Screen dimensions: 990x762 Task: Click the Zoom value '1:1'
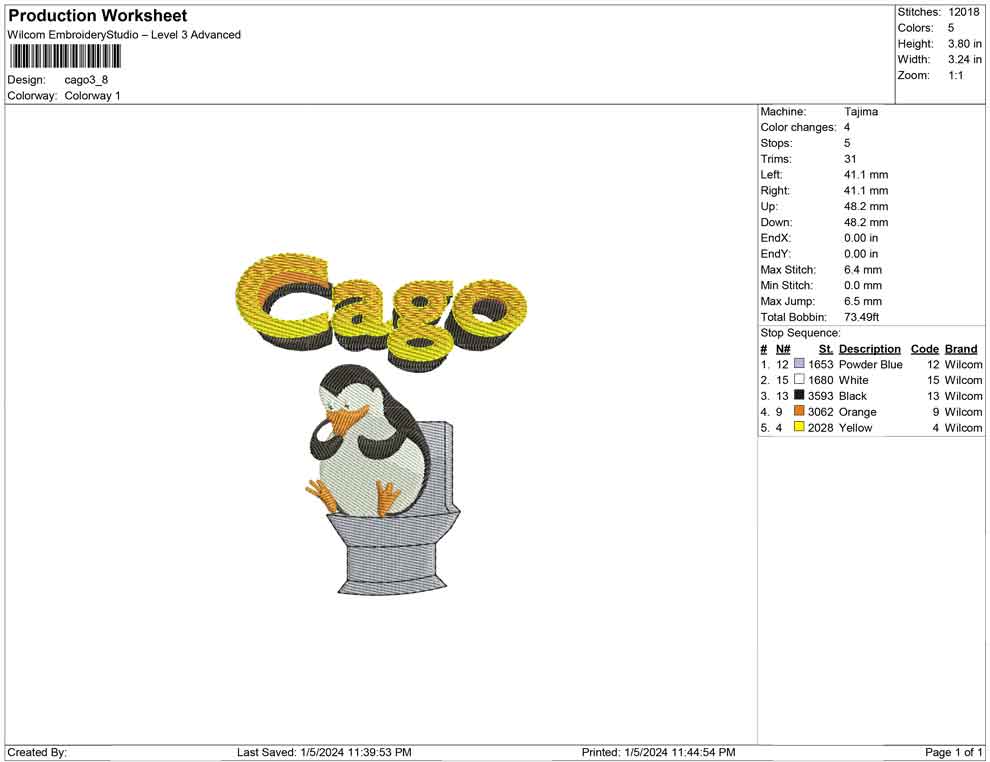(x=956, y=75)
